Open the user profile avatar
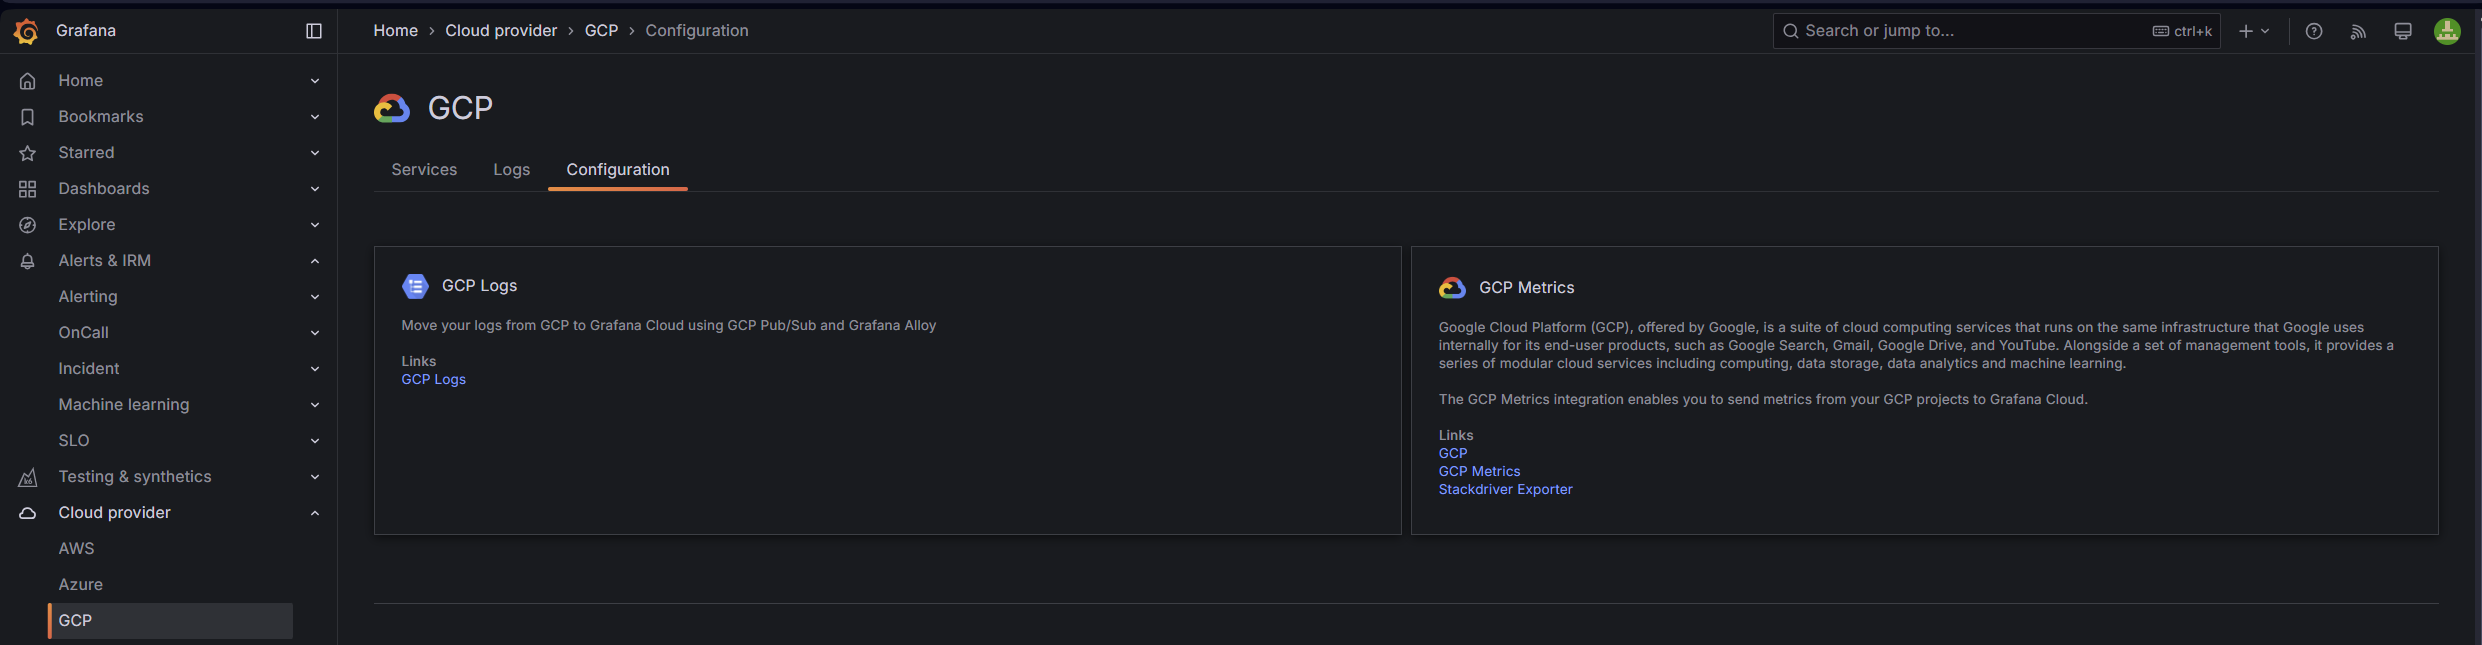Screen dimensions: 2482x645 2447,31
